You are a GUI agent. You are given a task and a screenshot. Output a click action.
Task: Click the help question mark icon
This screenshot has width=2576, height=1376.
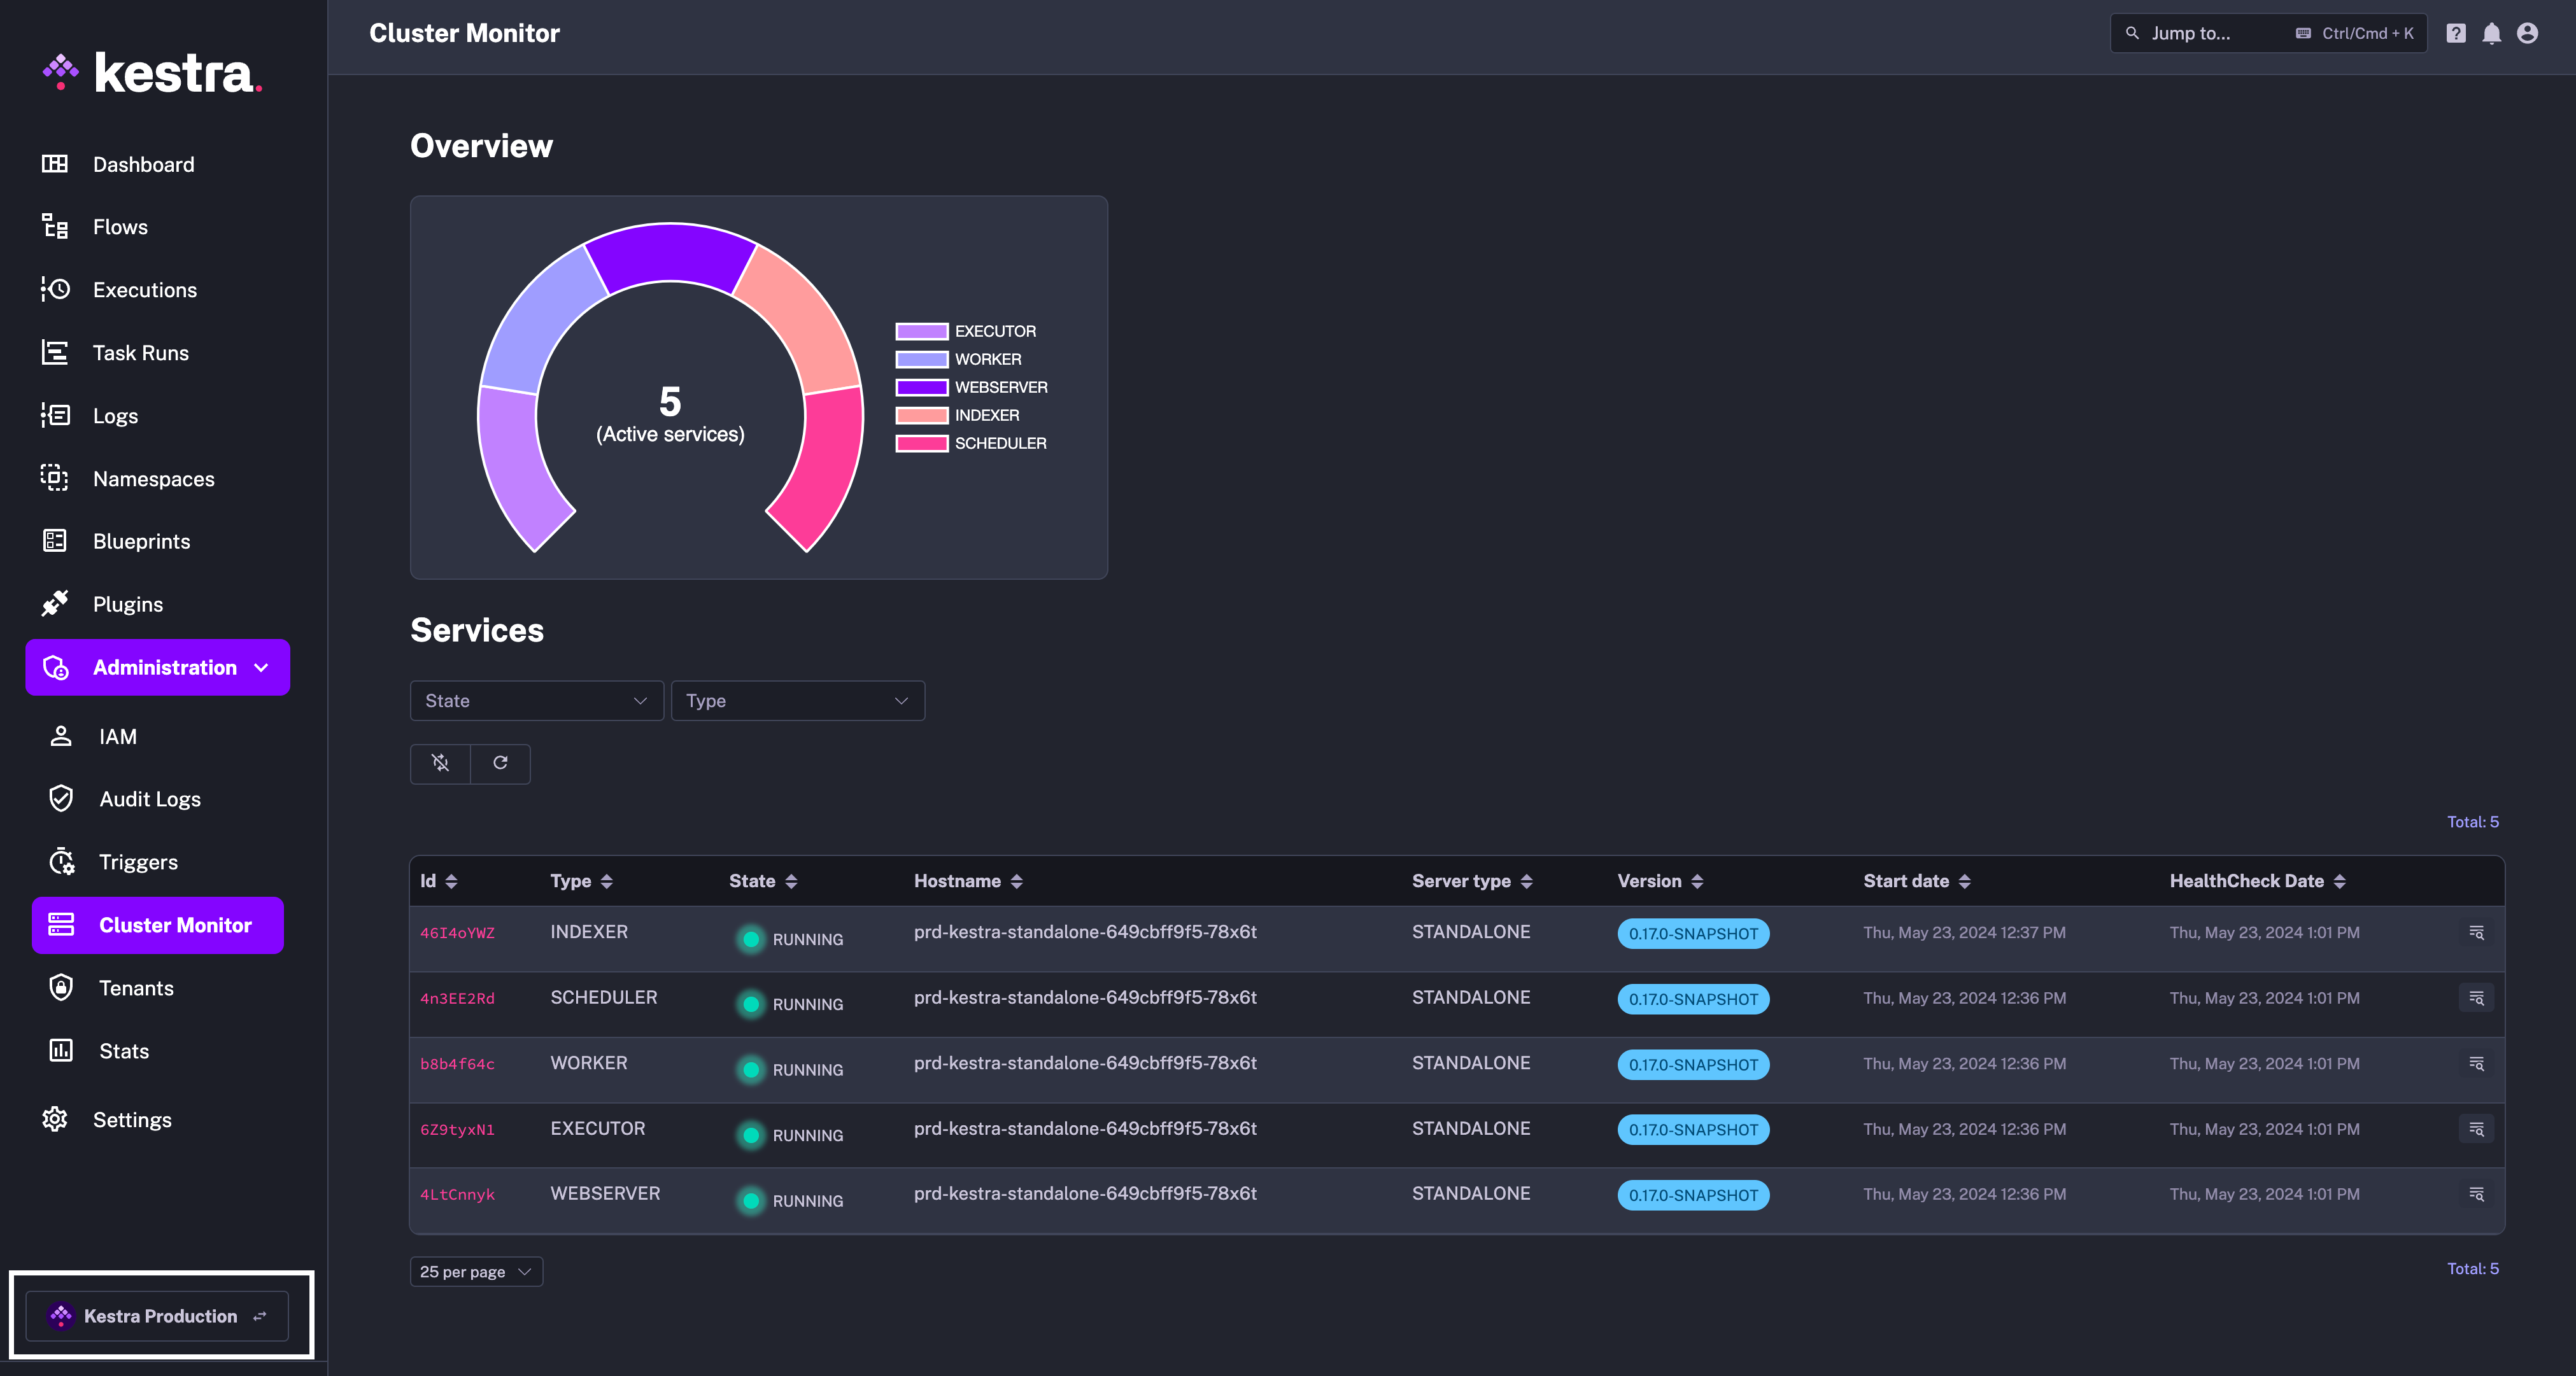(x=2455, y=33)
